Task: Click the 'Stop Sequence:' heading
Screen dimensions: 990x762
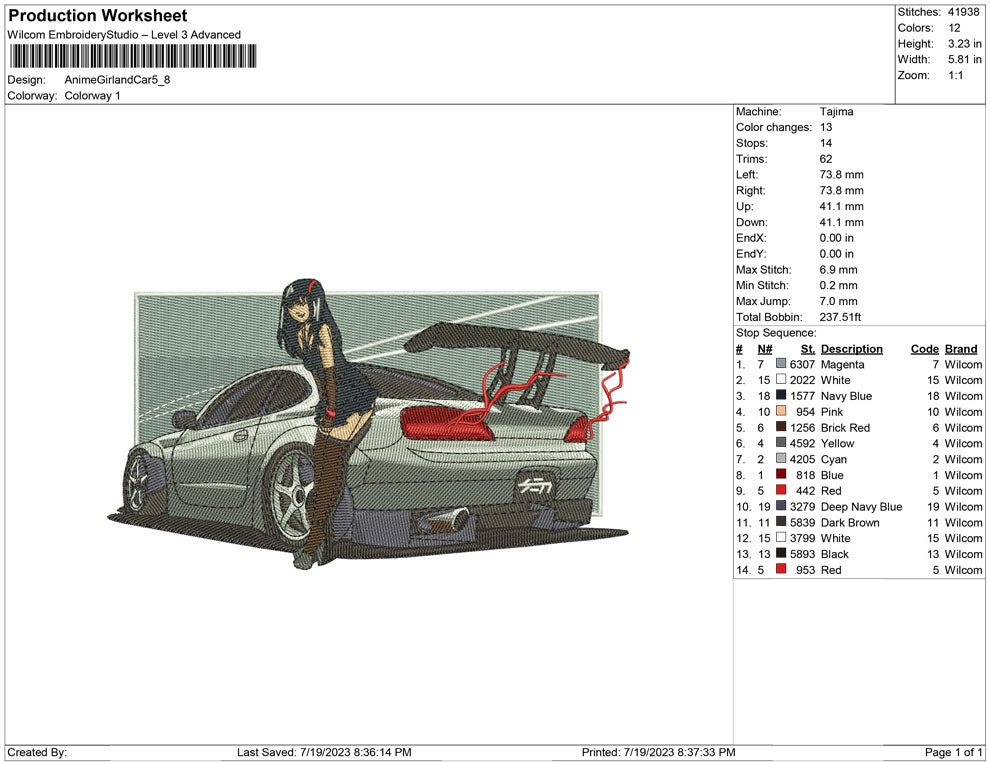Action: (x=776, y=333)
